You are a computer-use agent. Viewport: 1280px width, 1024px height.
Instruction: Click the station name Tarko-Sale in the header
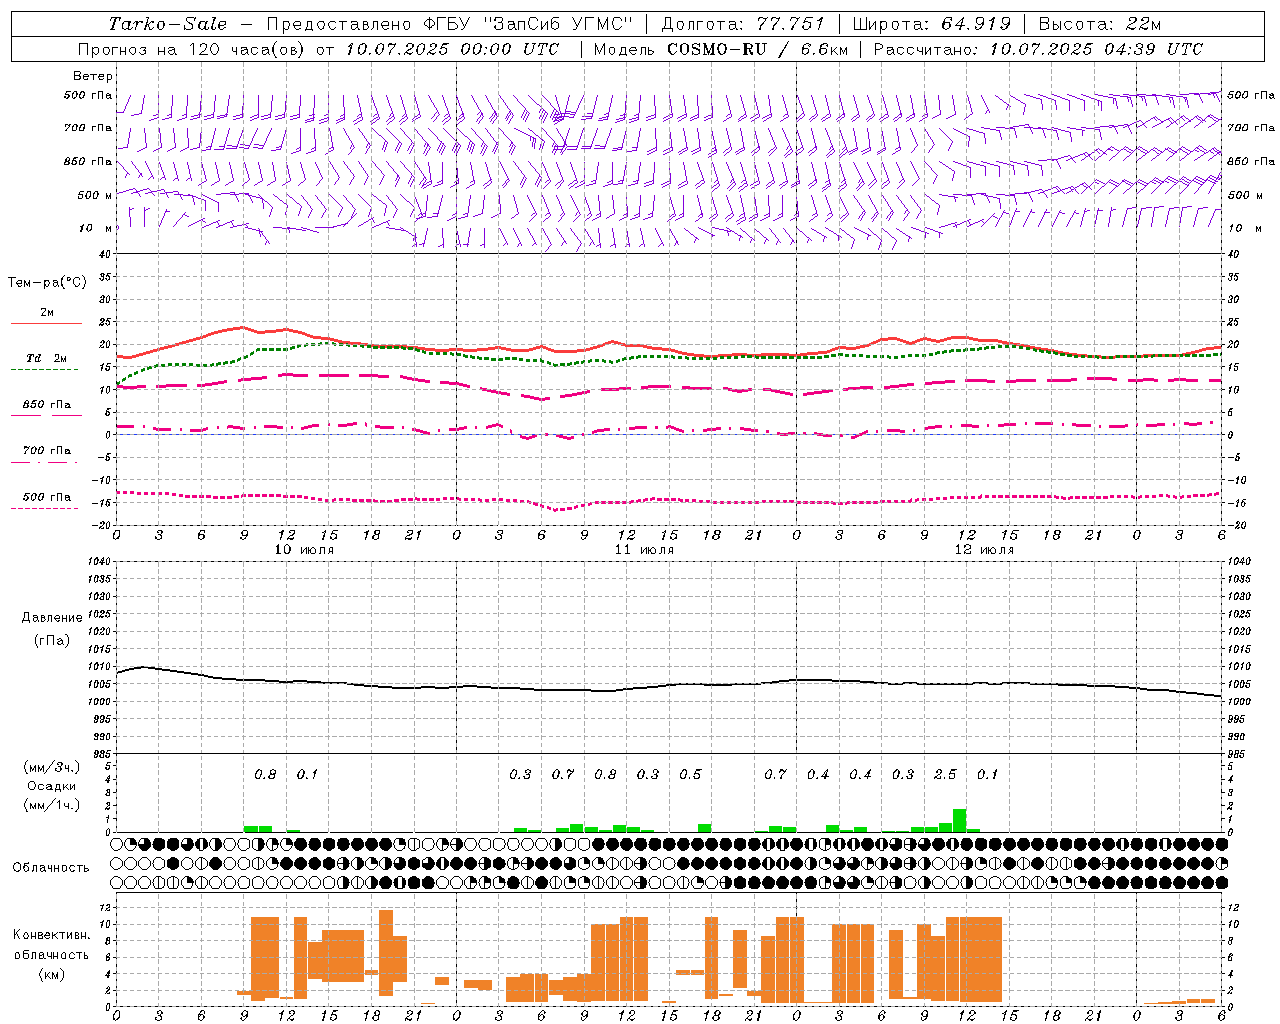tap(167, 24)
